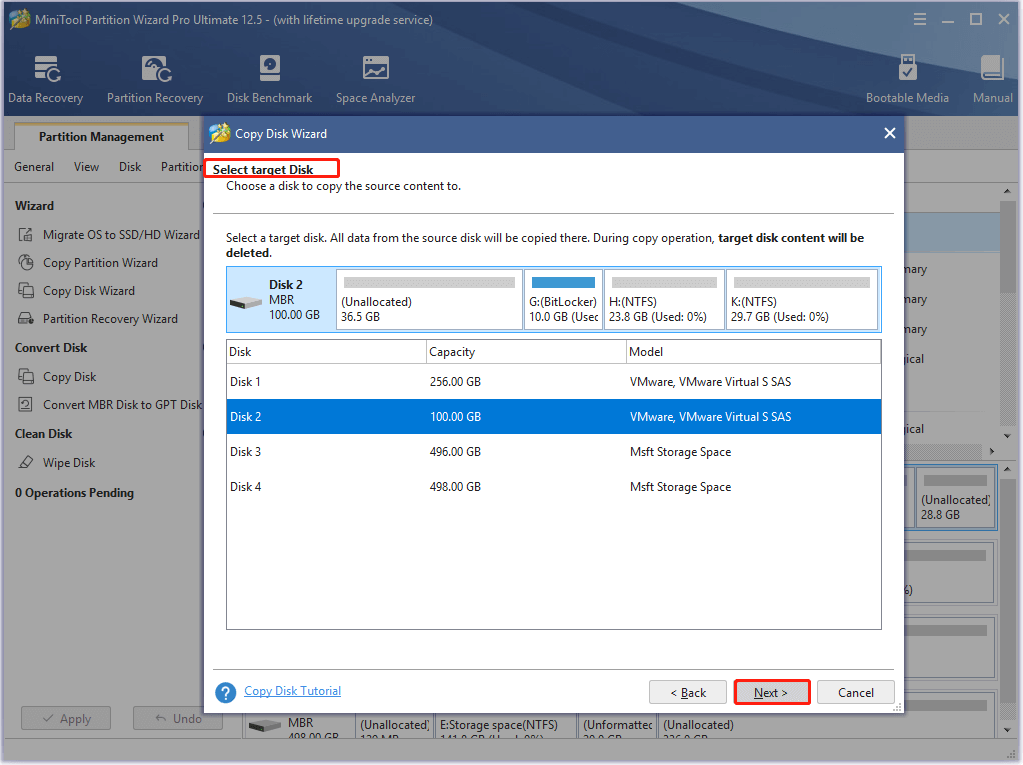Select Disk 1 row in disk list
Viewport: 1023px width, 765px height.
point(554,382)
